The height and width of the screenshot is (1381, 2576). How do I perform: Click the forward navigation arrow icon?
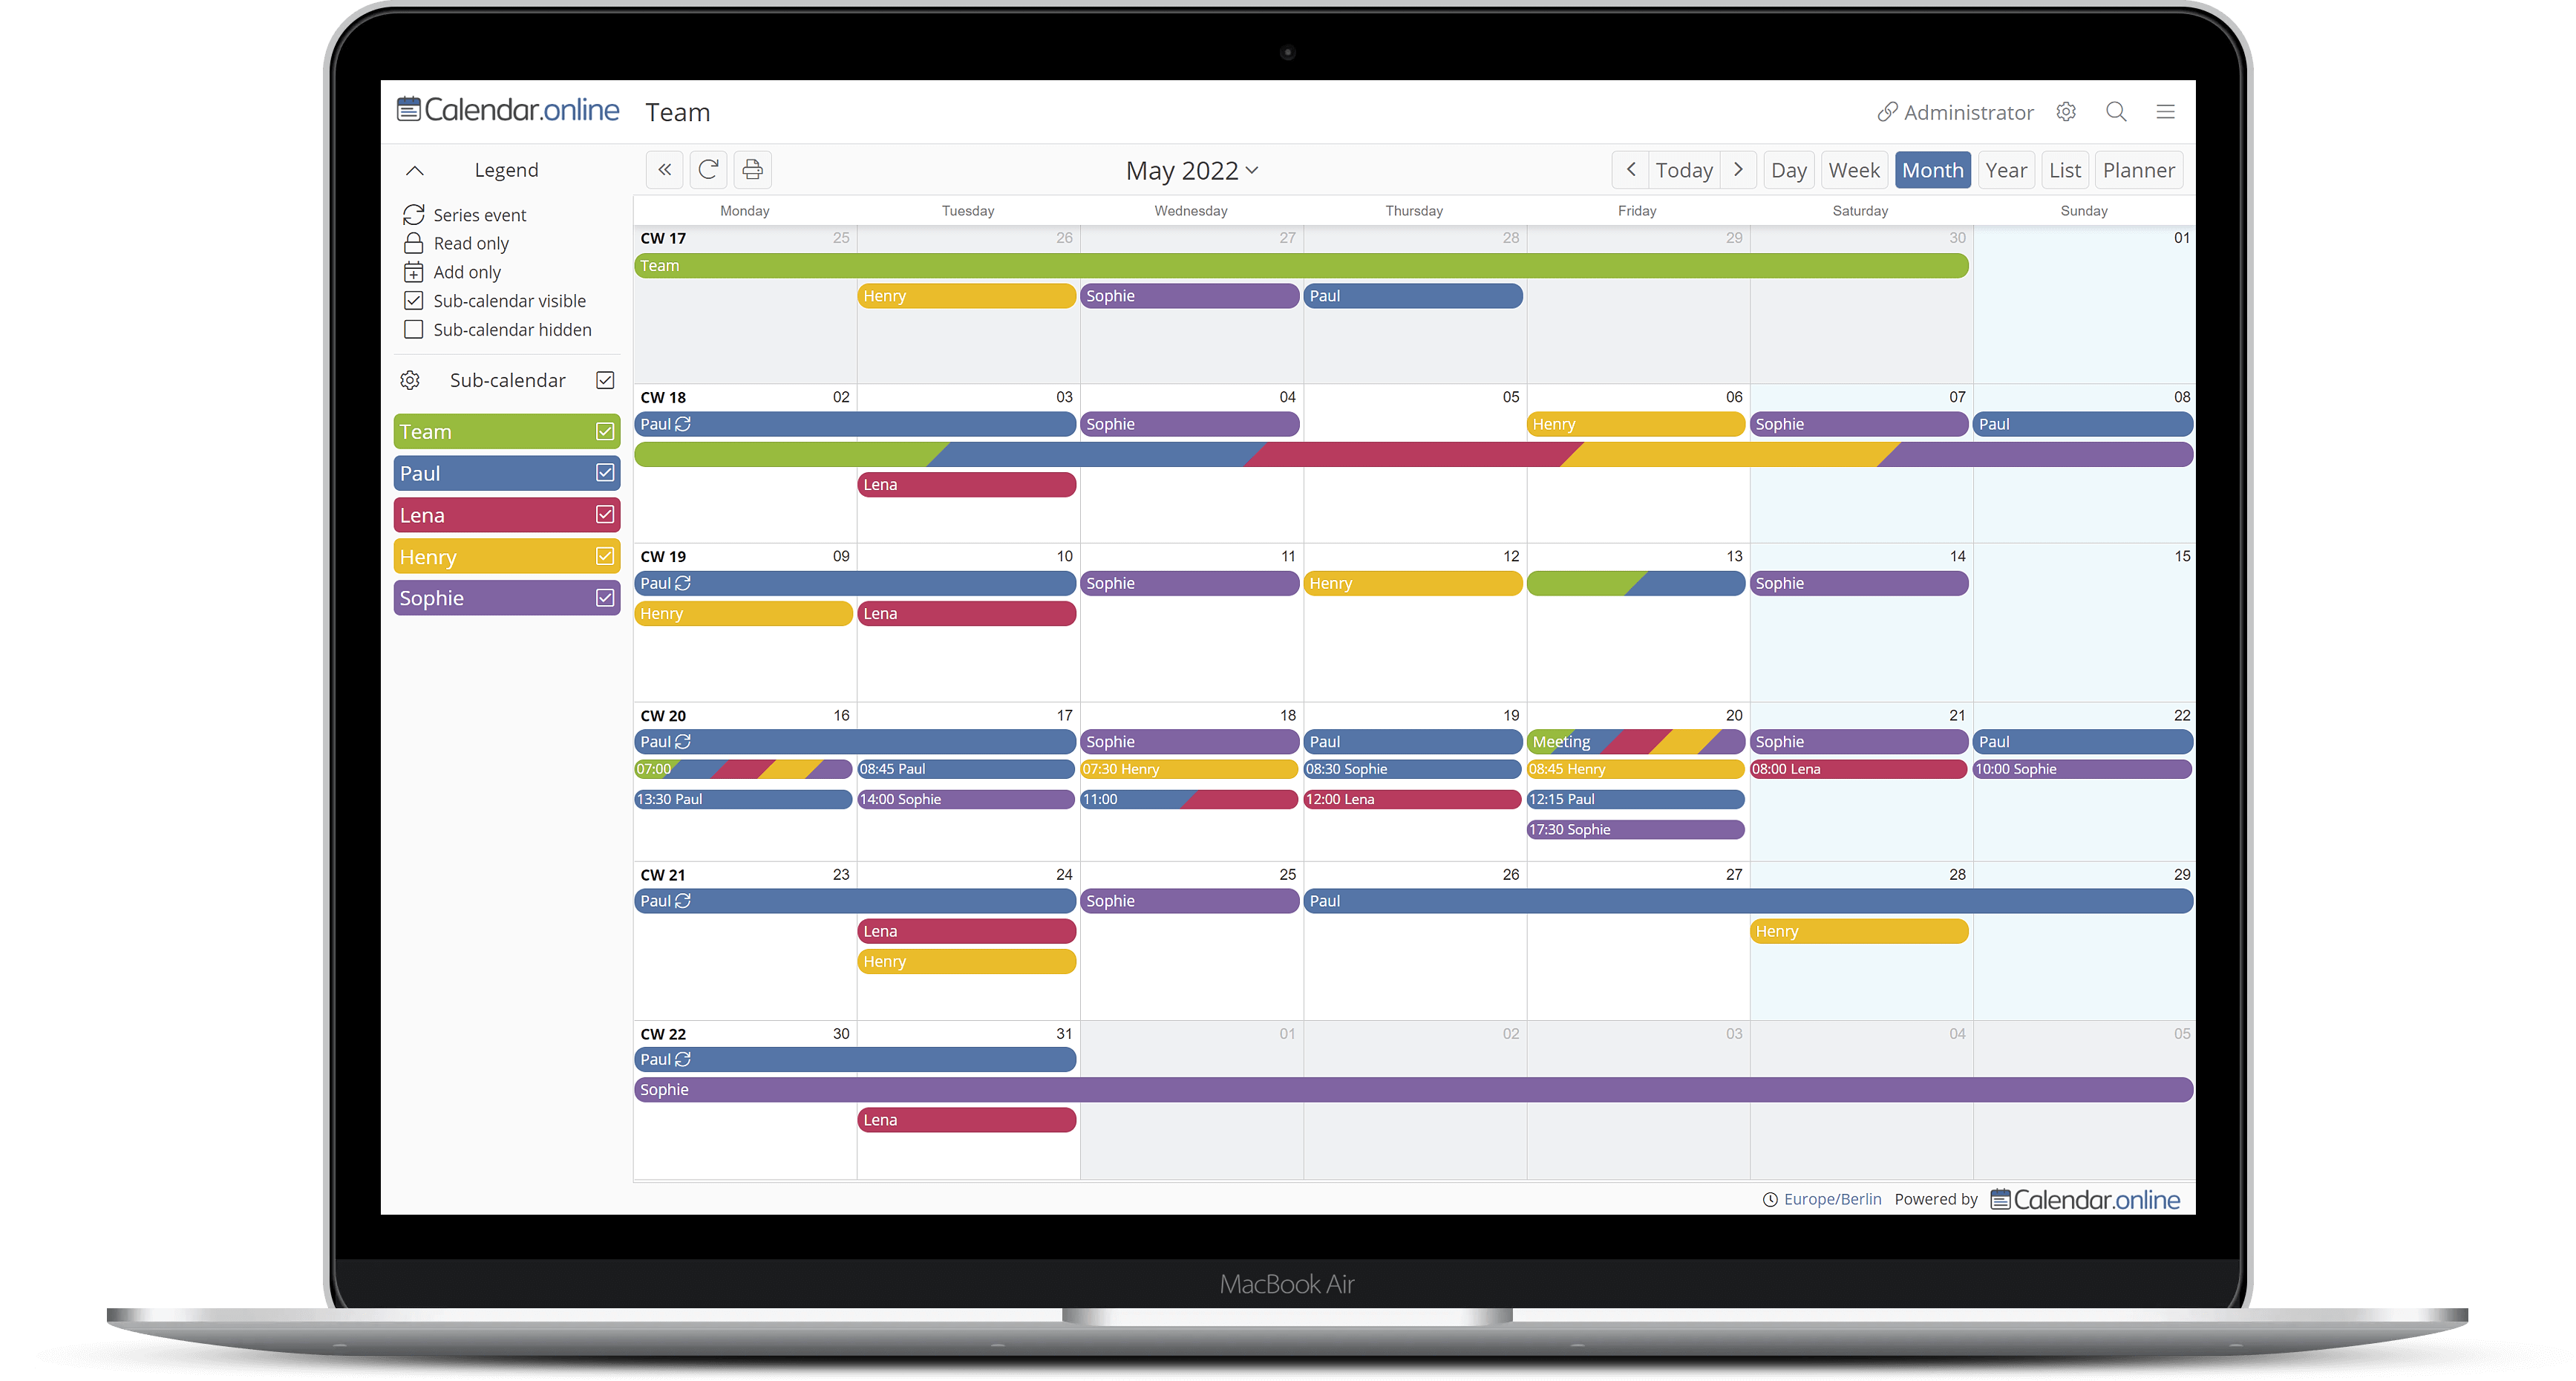pos(1741,169)
